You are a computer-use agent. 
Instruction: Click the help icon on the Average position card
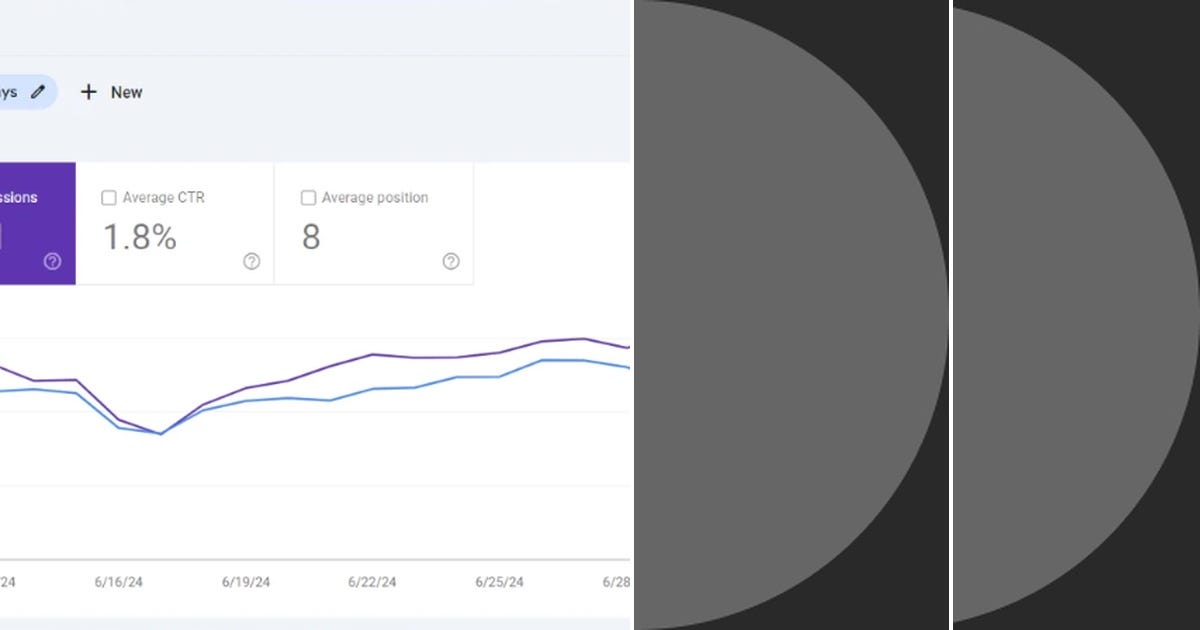[x=450, y=261]
